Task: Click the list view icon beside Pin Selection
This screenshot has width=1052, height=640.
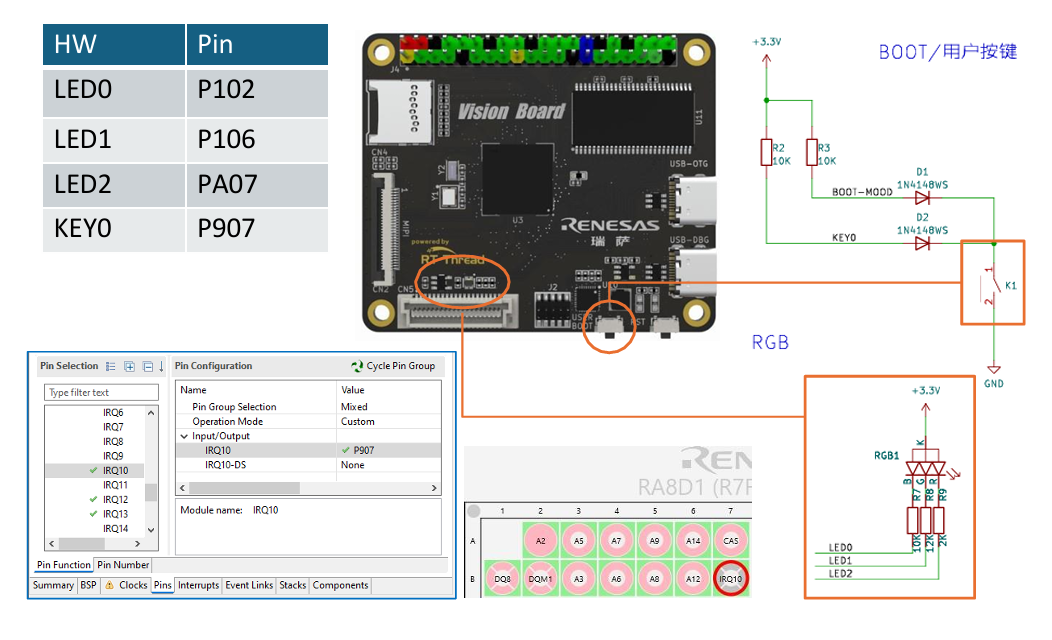Action: point(111,367)
